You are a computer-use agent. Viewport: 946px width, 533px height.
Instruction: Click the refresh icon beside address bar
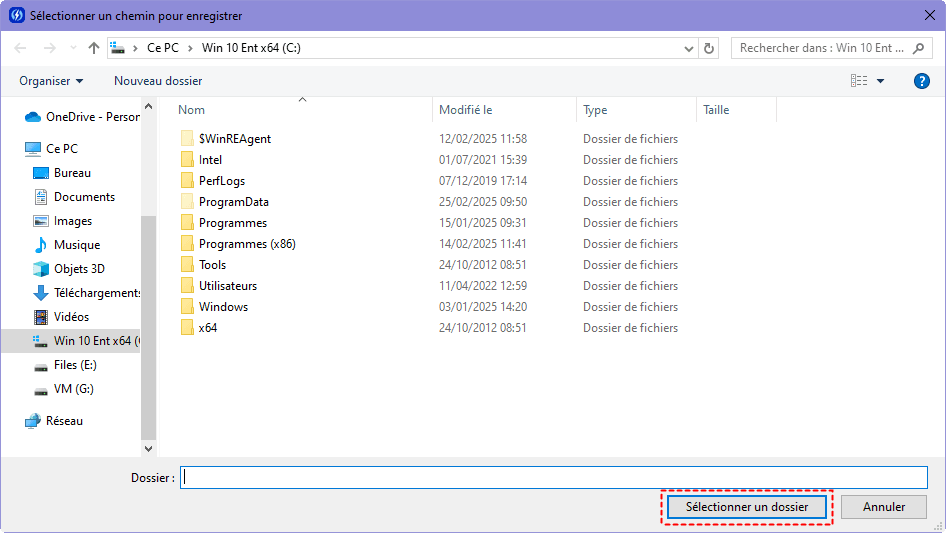pyautogui.click(x=709, y=48)
